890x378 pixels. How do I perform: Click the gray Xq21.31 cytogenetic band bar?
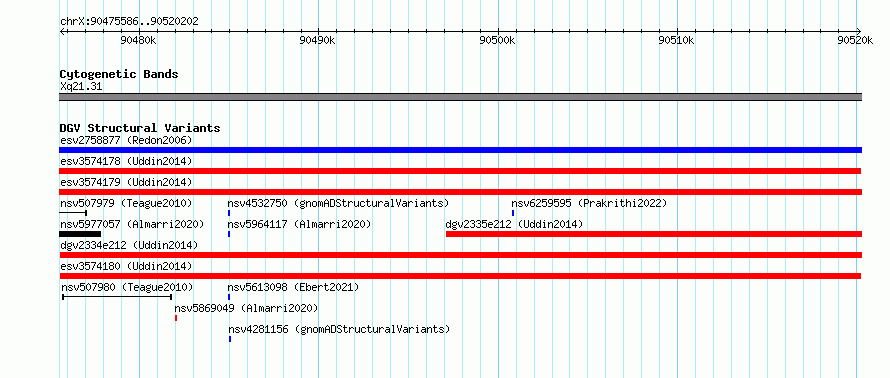point(460,97)
